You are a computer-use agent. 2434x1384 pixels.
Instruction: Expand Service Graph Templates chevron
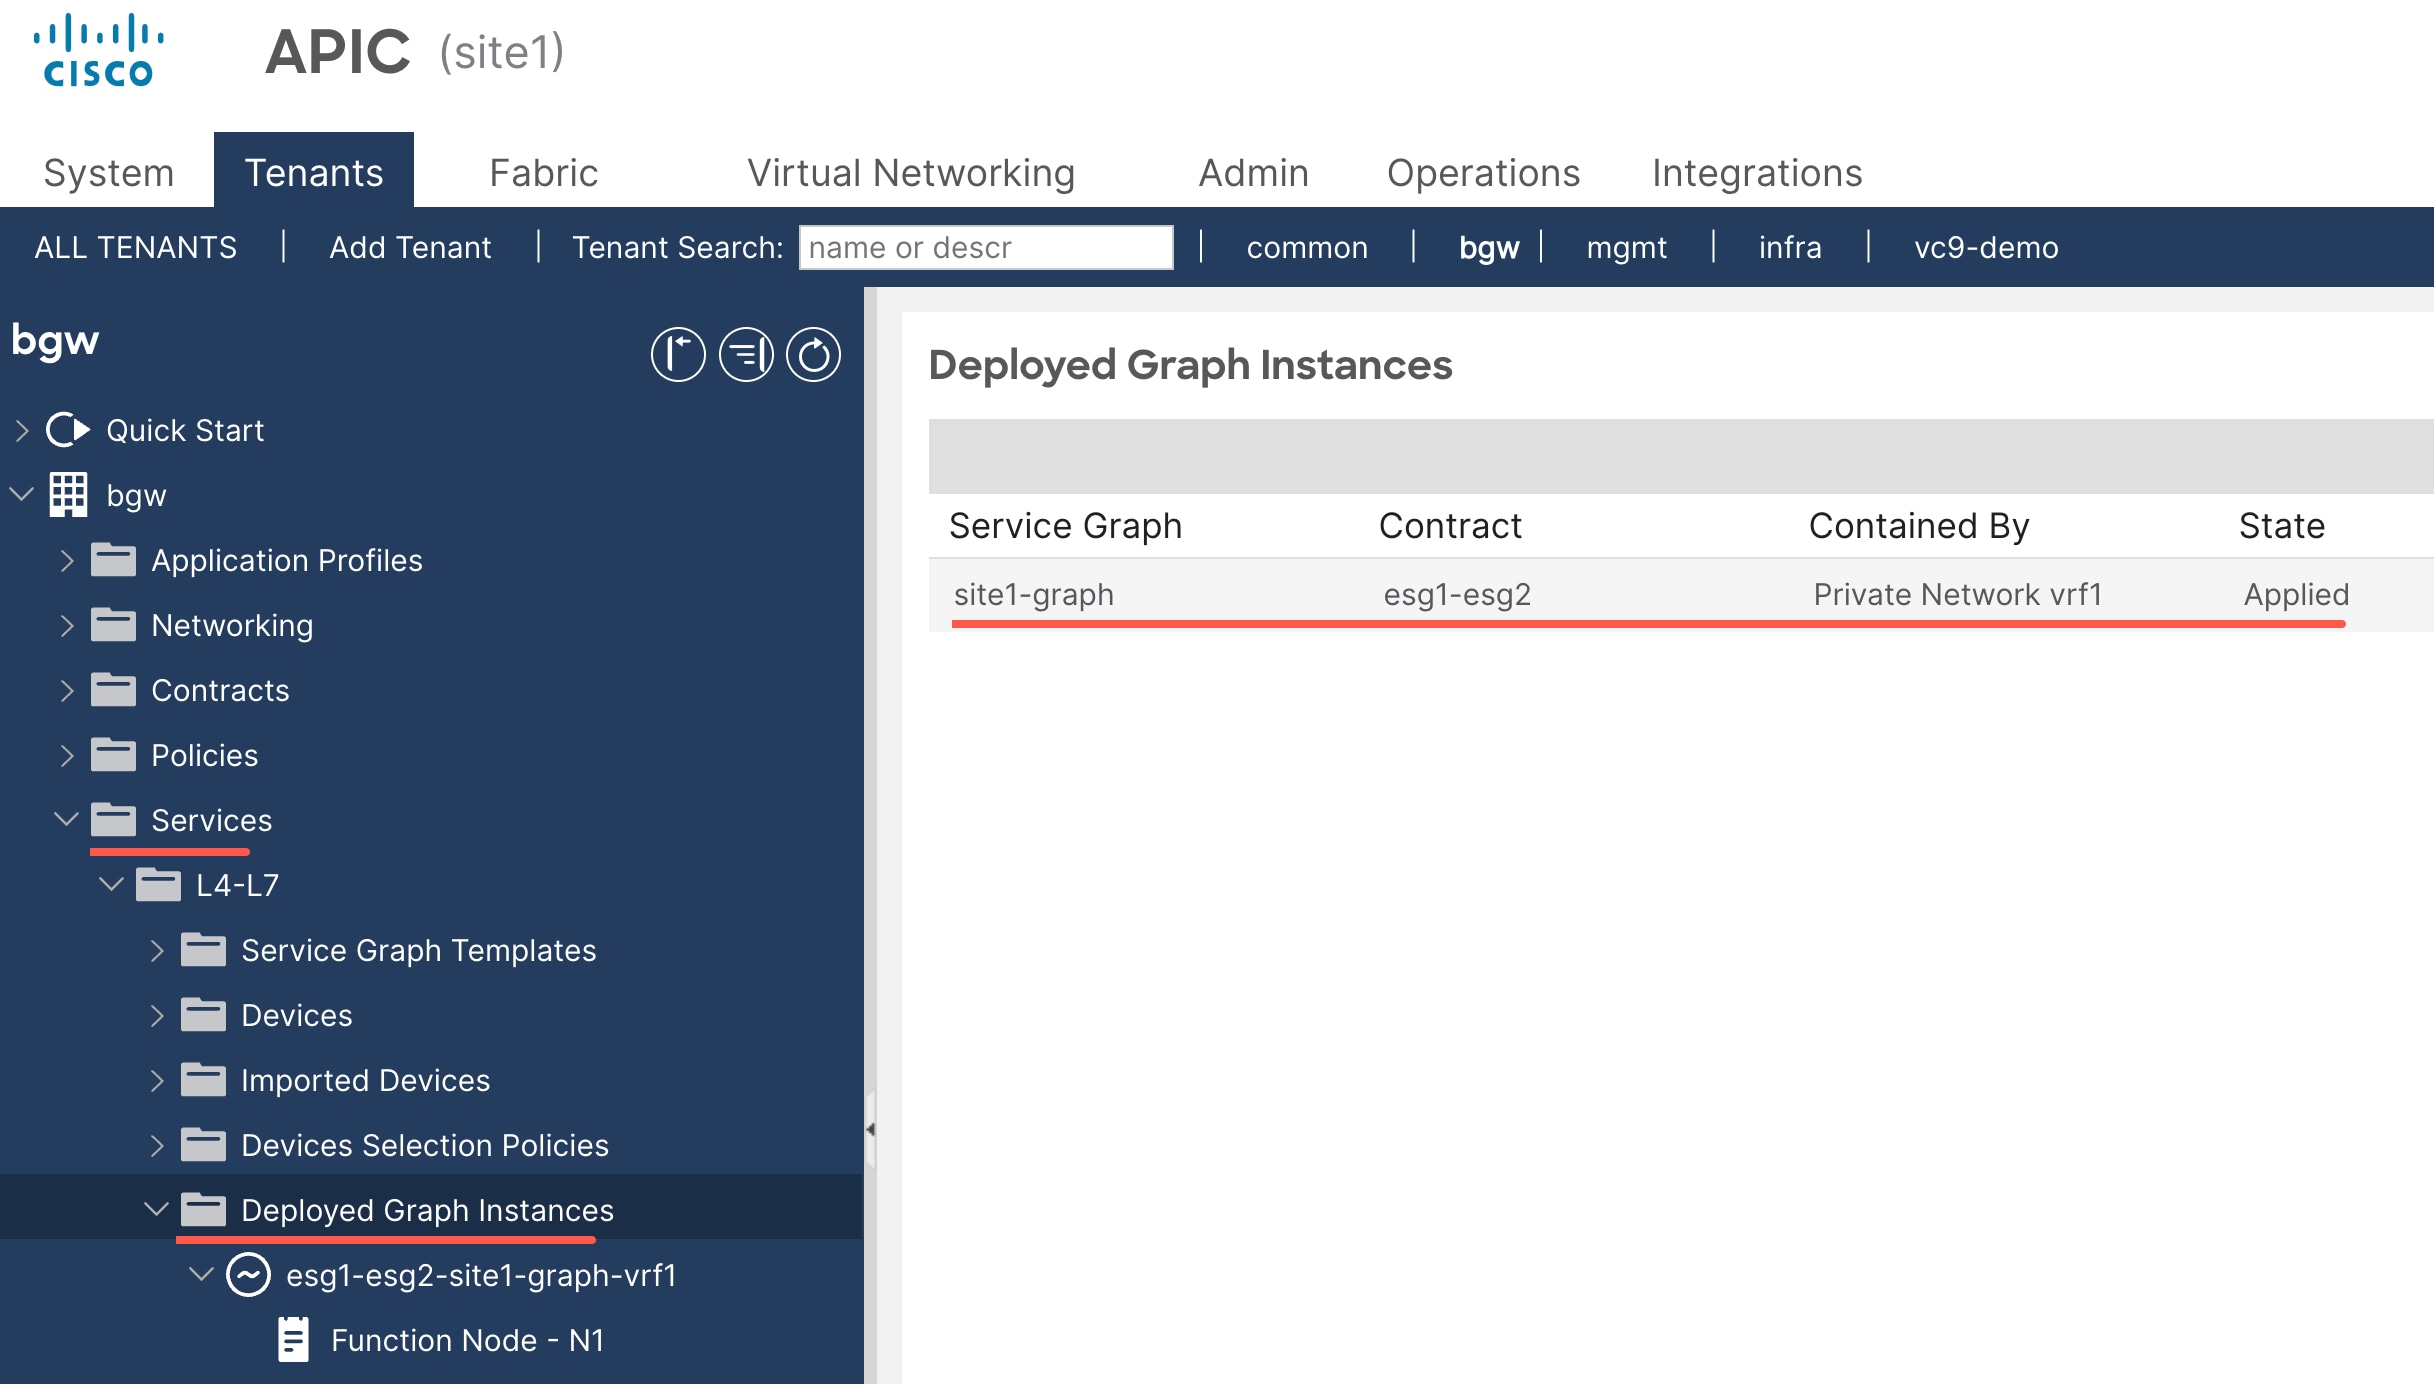pyautogui.click(x=157, y=950)
